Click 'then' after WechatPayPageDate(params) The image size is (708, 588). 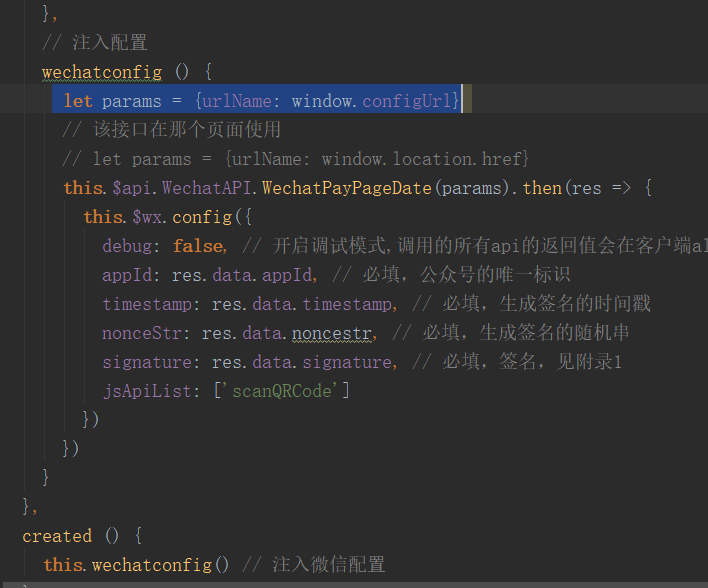542,188
